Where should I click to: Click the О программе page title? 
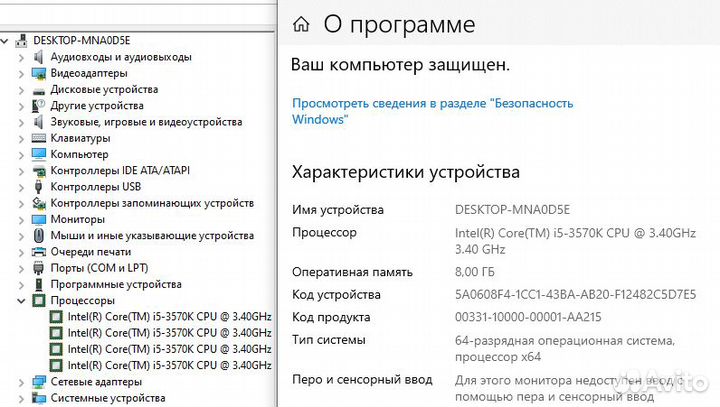pyautogui.click(x=399, y=24)
